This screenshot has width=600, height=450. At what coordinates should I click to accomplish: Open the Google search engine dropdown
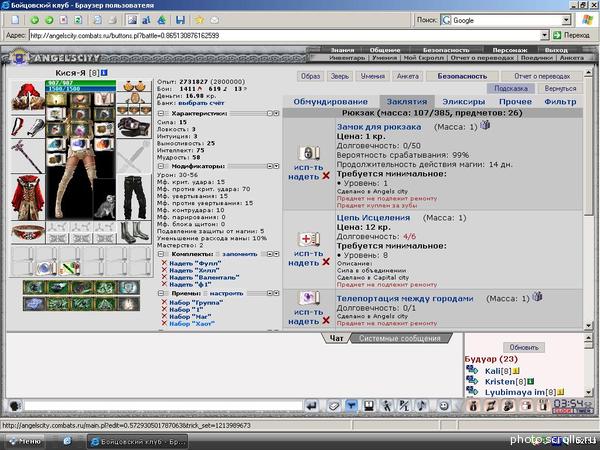(x=566, y=20)
